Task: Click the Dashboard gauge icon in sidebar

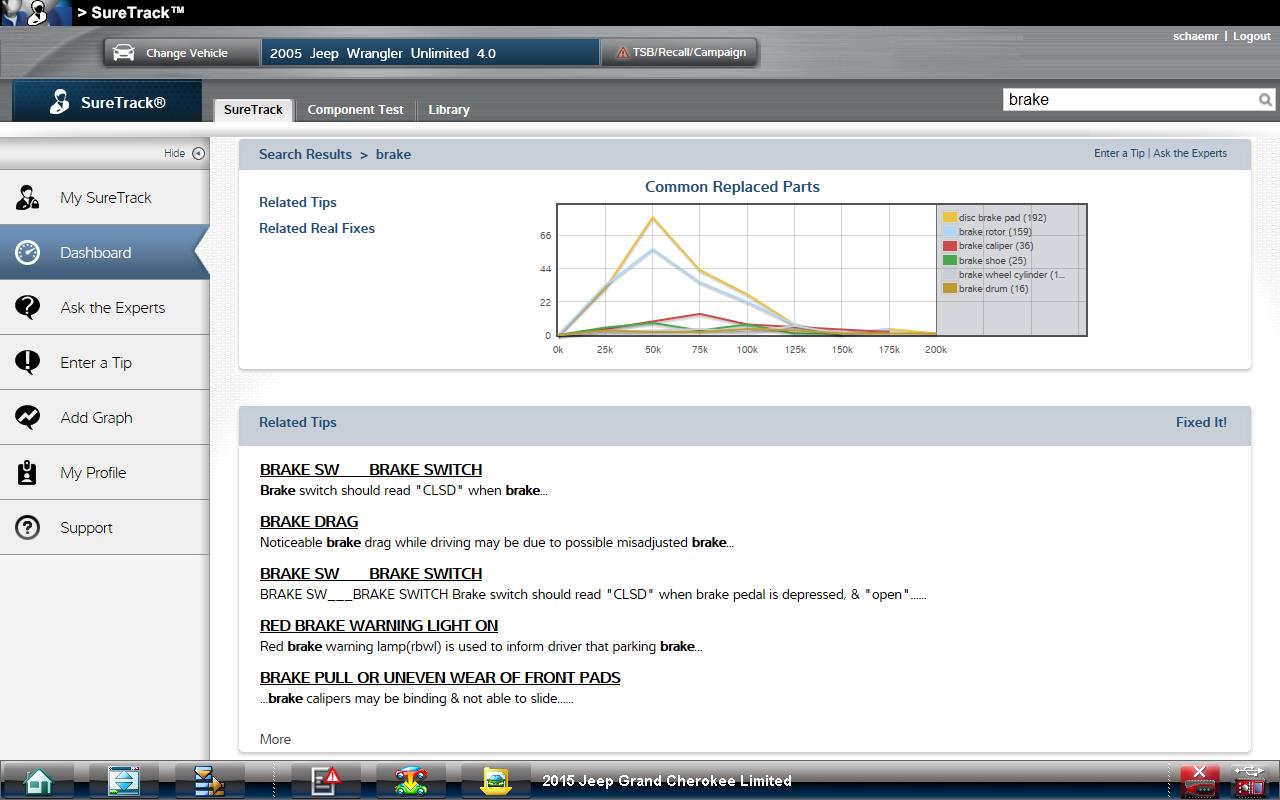Action: [28, 253]
